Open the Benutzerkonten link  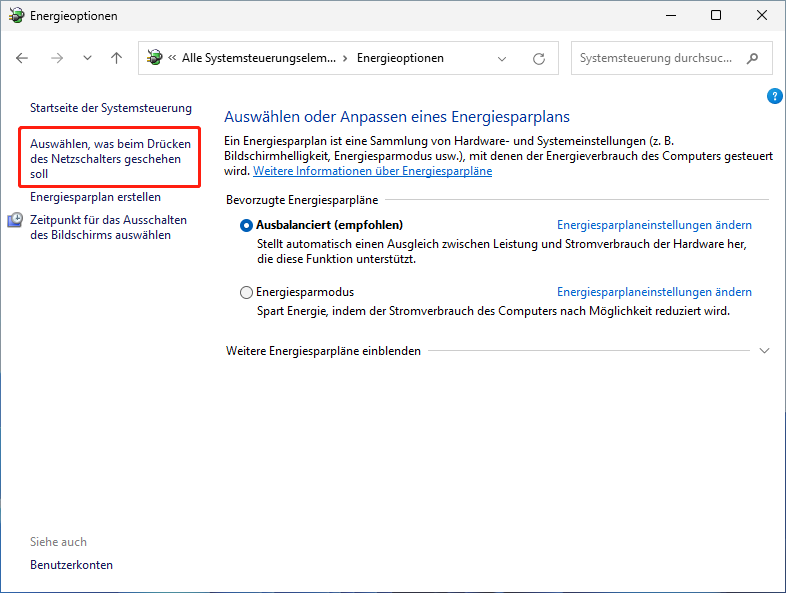click(x=71, y=565)
